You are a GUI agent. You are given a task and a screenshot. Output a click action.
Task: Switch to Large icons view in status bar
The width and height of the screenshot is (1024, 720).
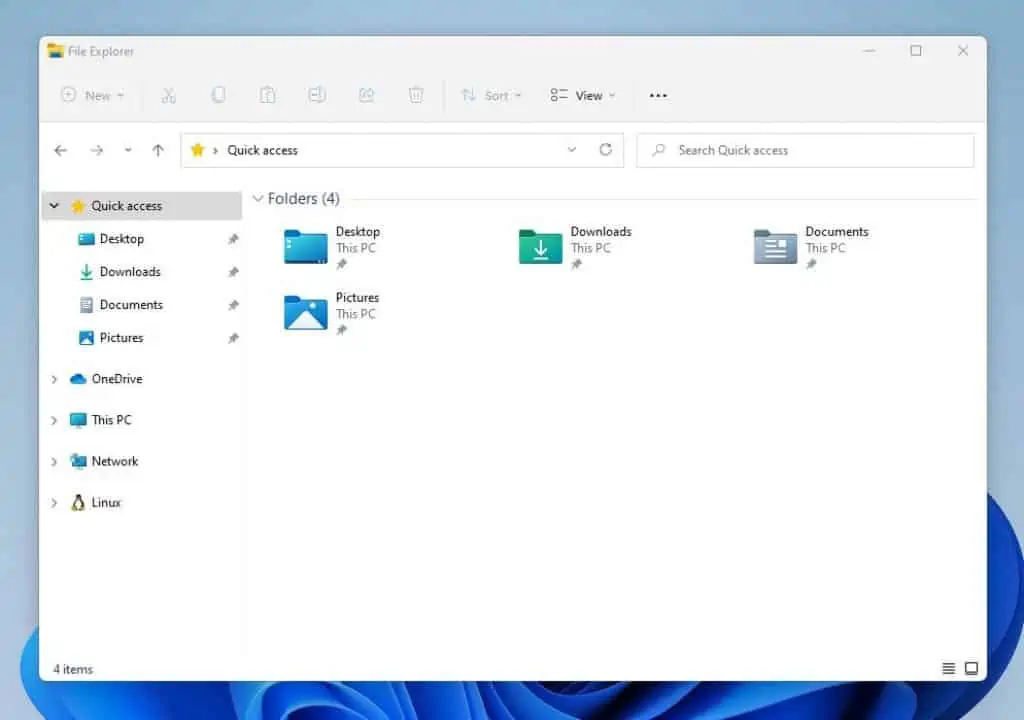[x=971, y=668]
